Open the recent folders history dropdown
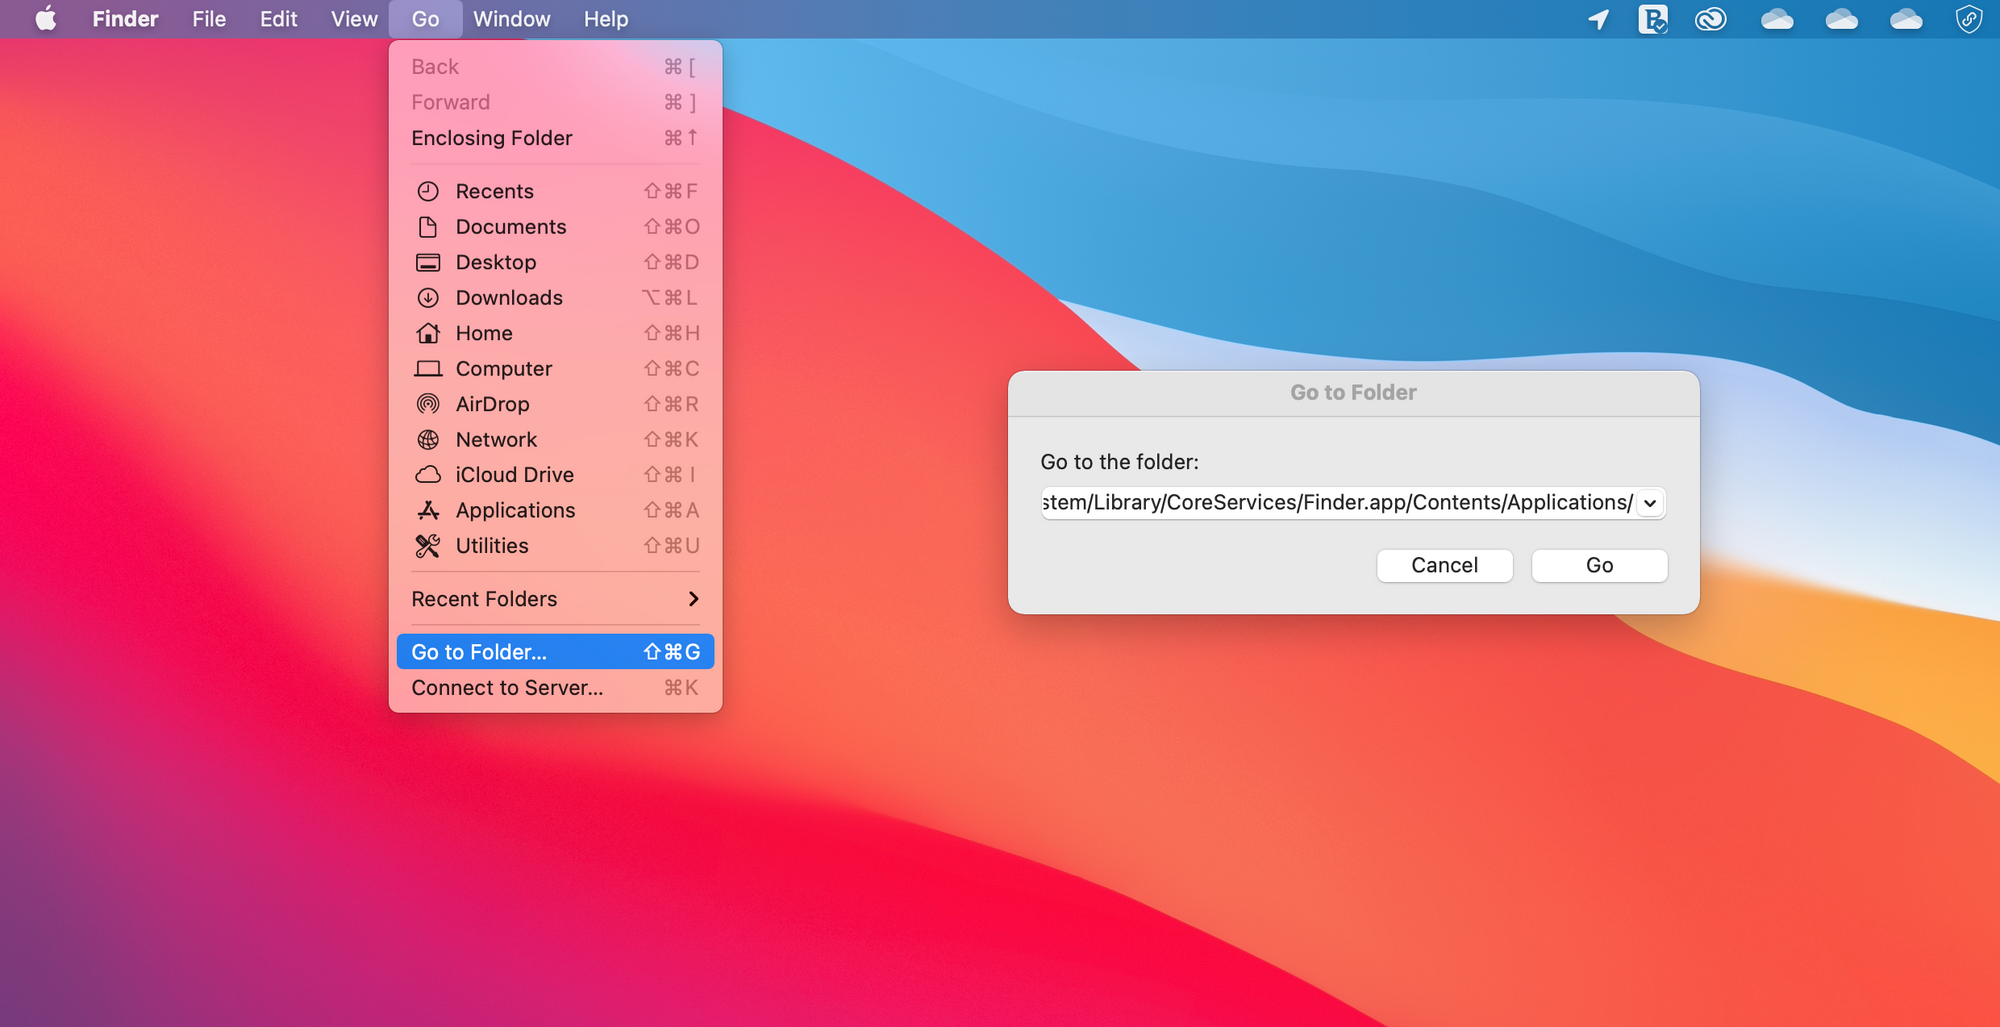The image size is (2000, 1027). point(1650,503)
